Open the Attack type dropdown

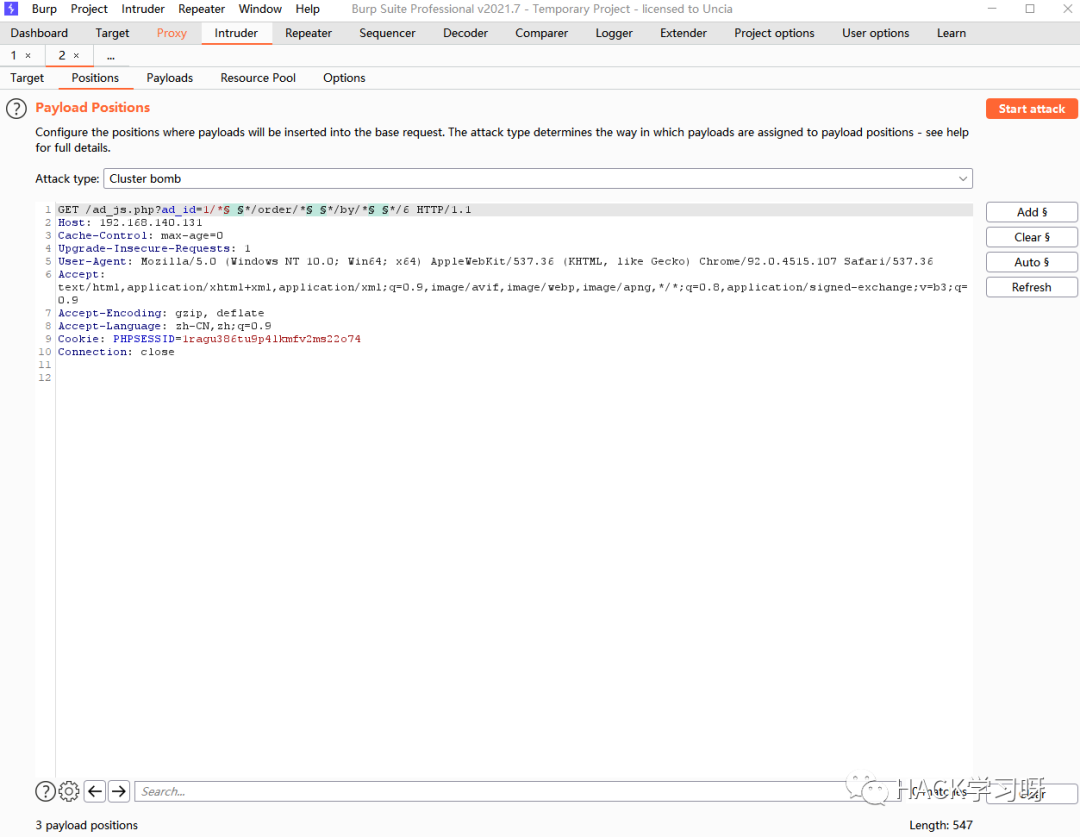(x=538, y=178)
